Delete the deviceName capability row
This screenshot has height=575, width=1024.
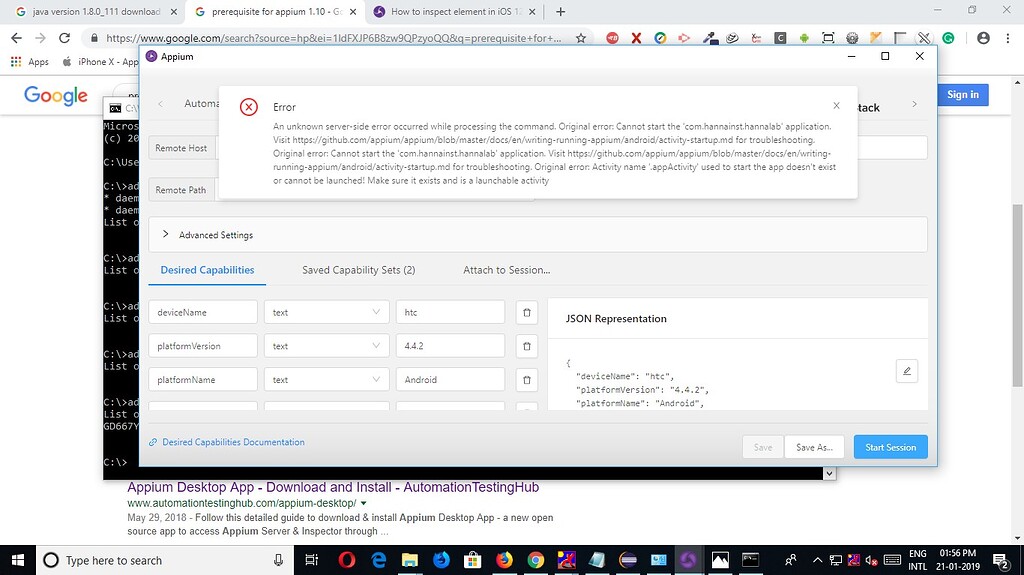click(x=527, y=312)
